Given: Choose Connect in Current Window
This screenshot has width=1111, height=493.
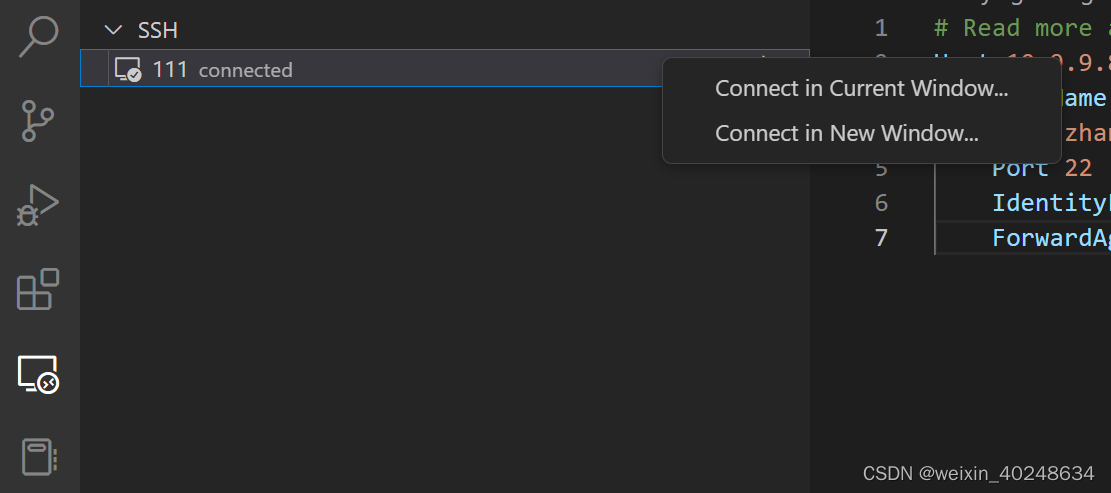Looking at the screenshot, I should coord(861,88).
